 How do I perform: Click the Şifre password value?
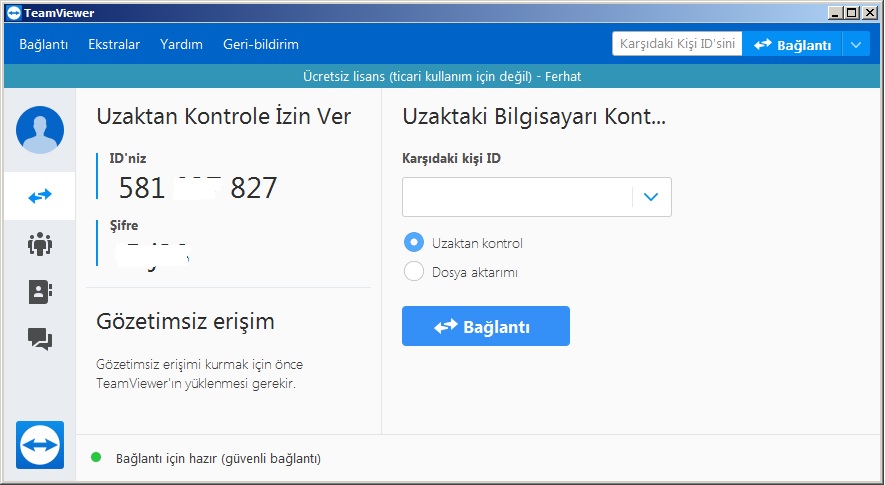[x=154, y=255]
